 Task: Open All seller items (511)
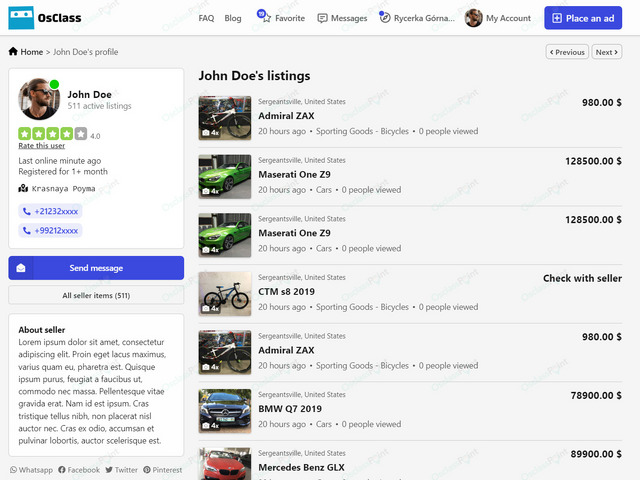tap(96, 295)
